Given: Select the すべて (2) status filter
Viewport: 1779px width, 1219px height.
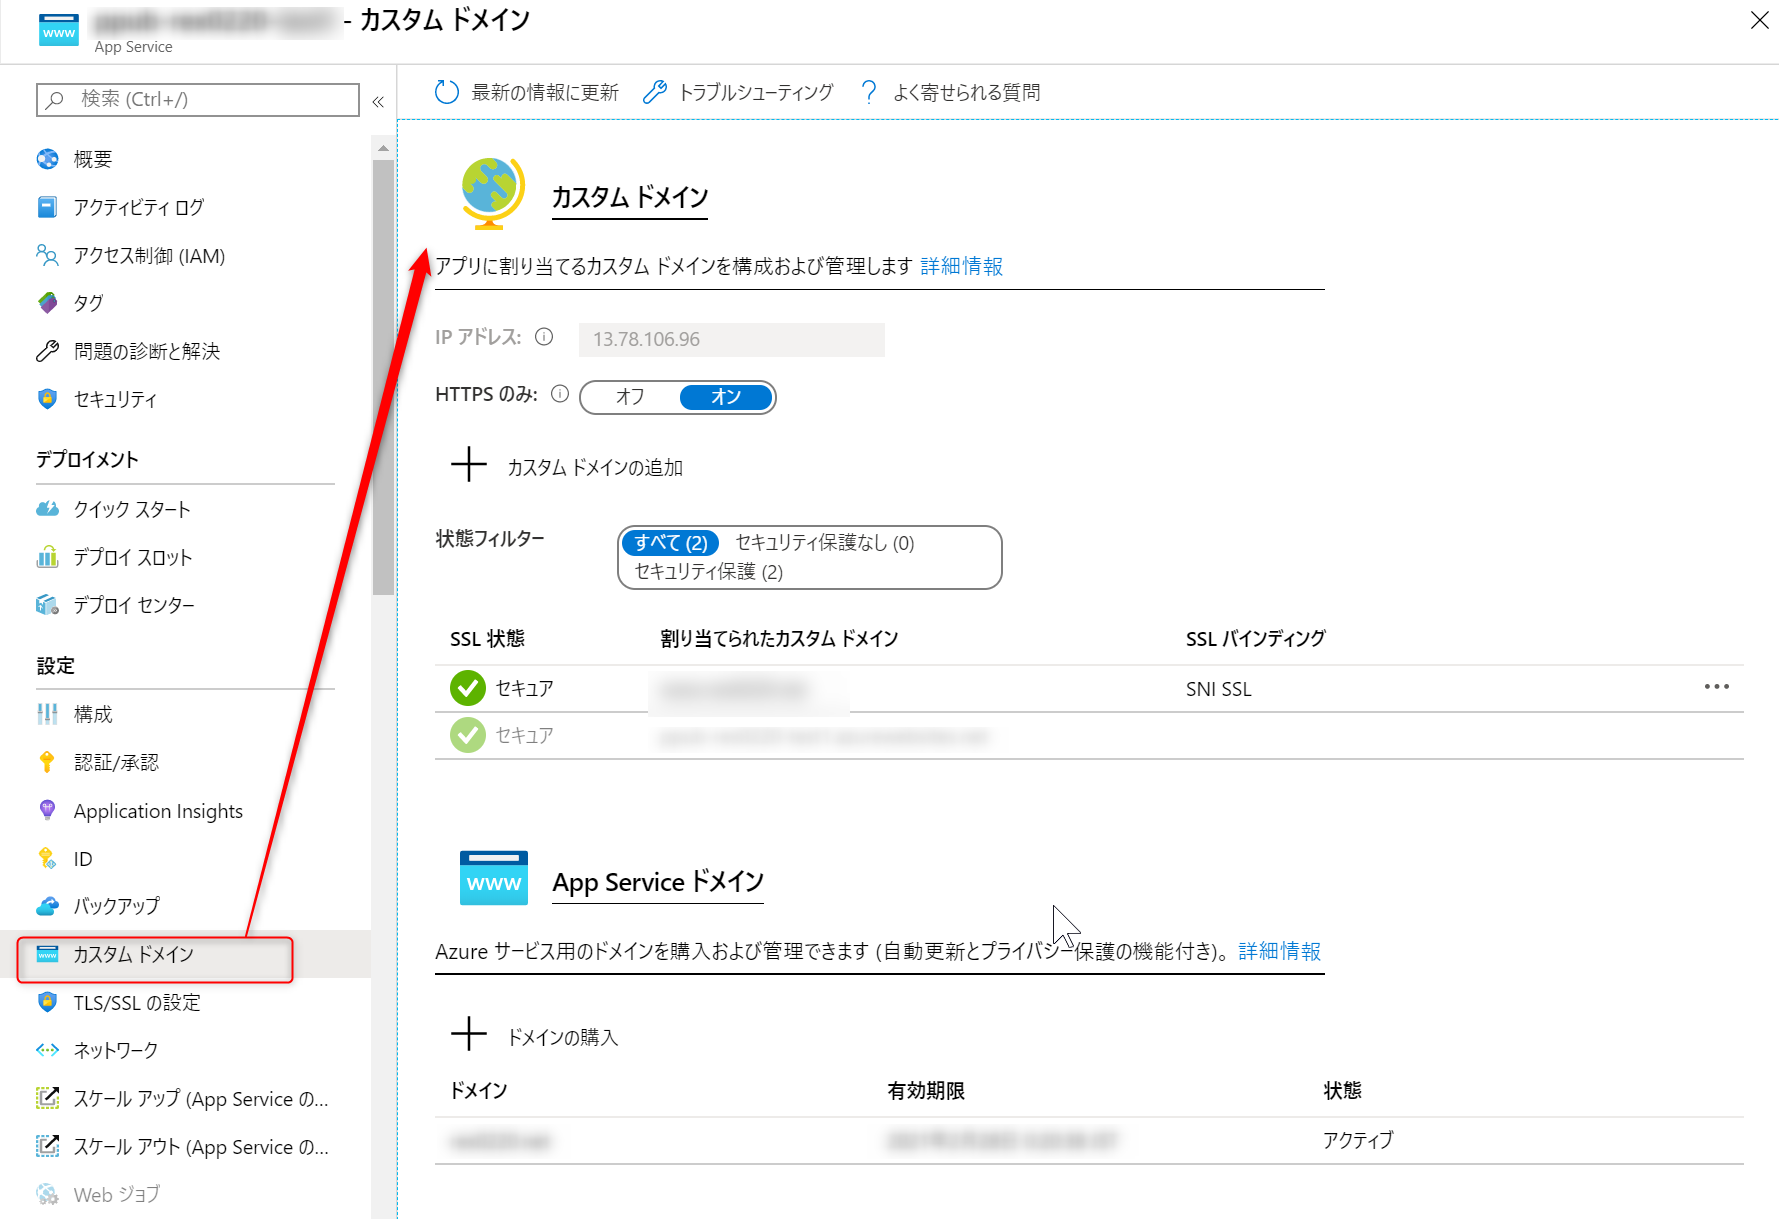Looking at the screenshot, I should point(670,542).
